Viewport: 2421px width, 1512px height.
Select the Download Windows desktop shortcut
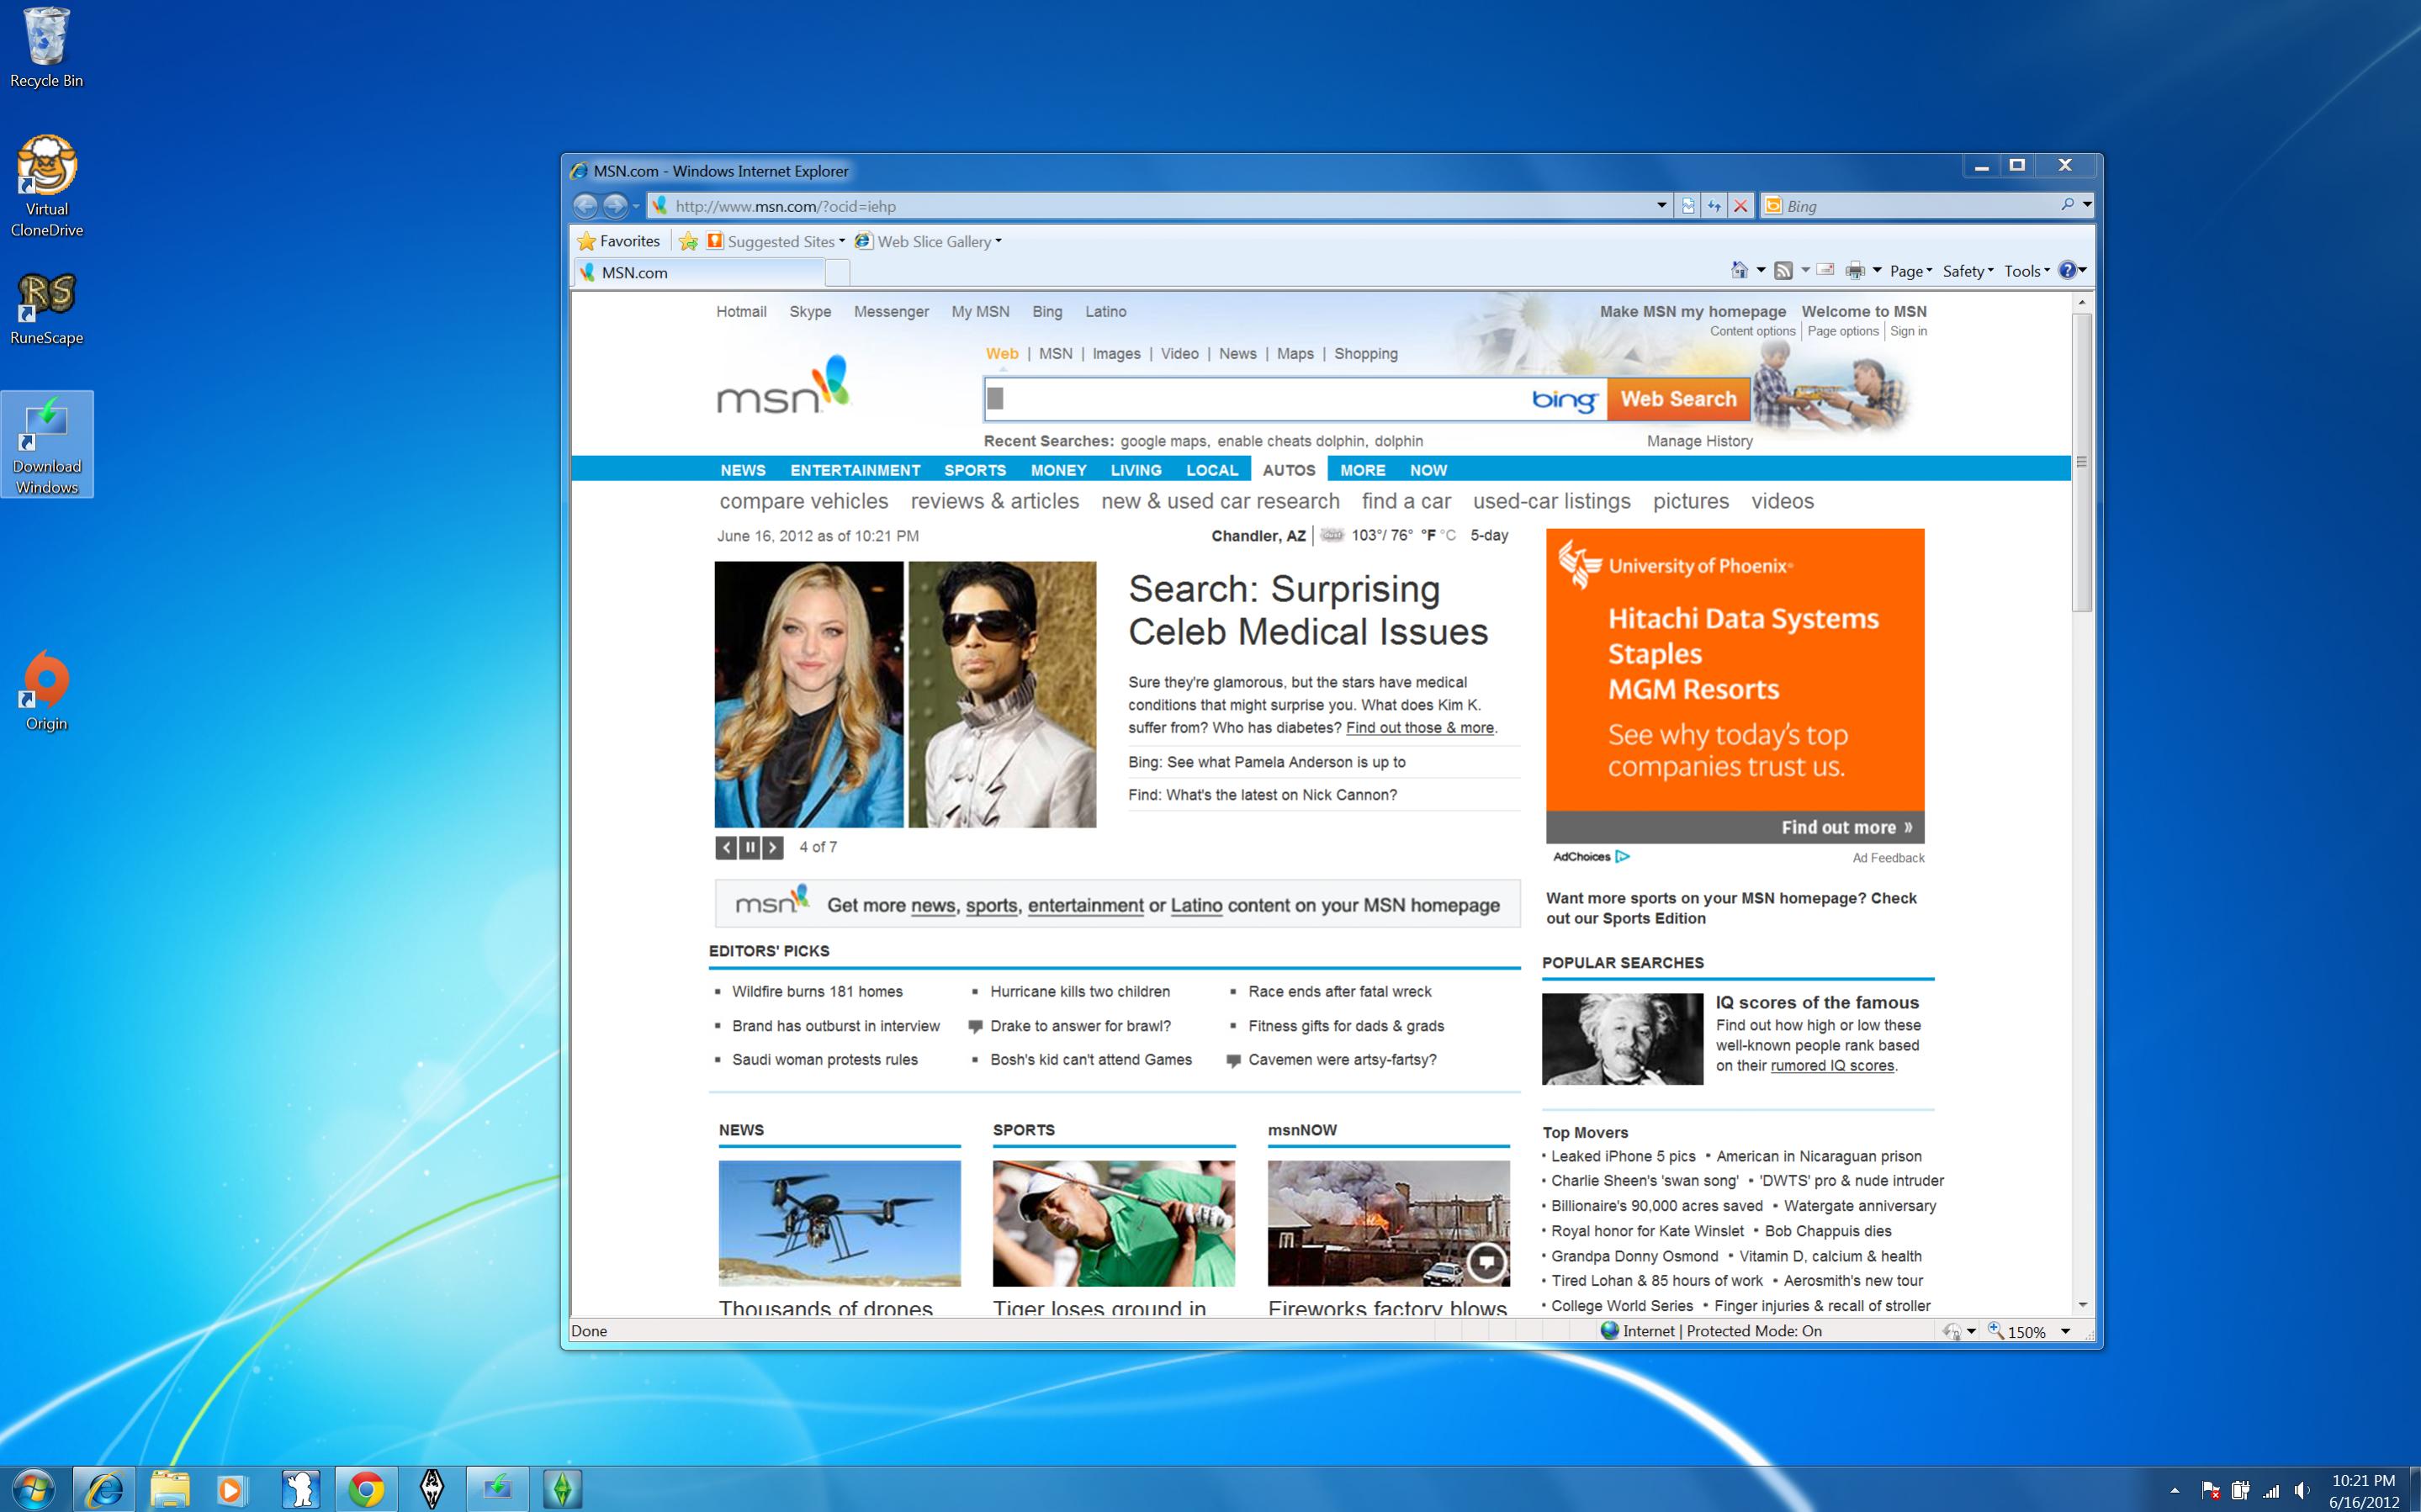click(47, 445)
